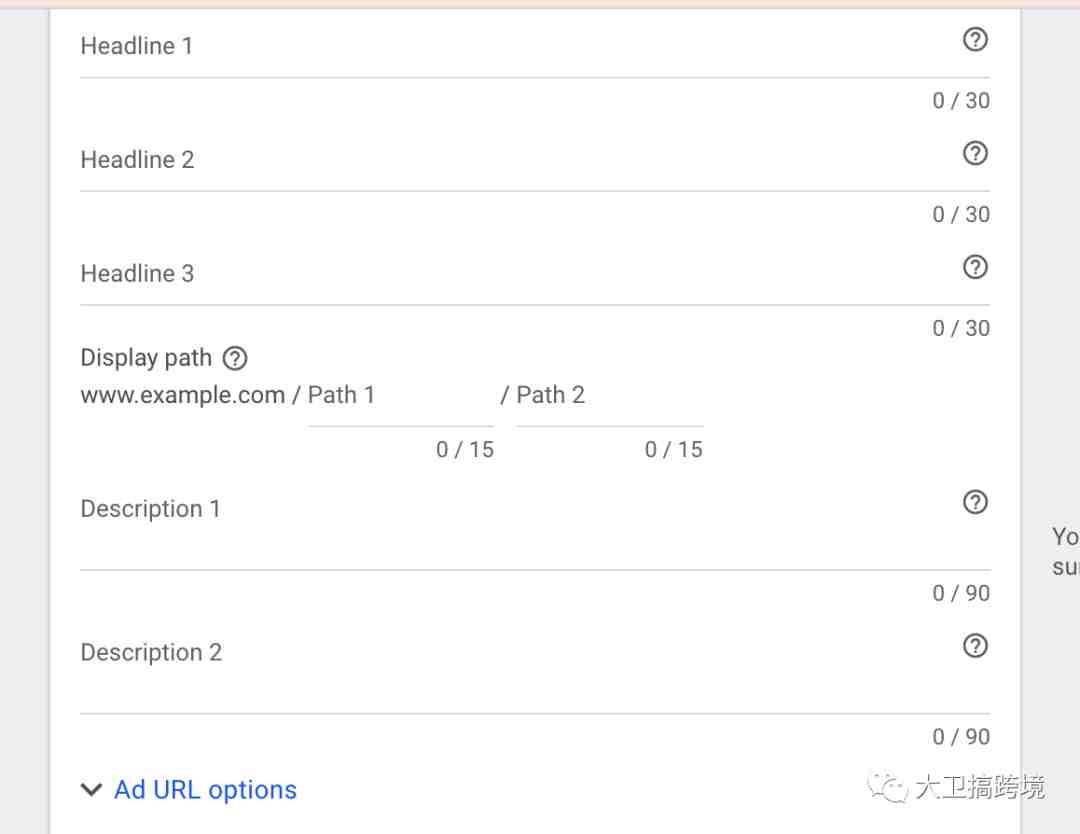The height and width of the screenshot is (834, 1080).
Task: Open the Ad URL options link
Action: (x=205, y=790)
